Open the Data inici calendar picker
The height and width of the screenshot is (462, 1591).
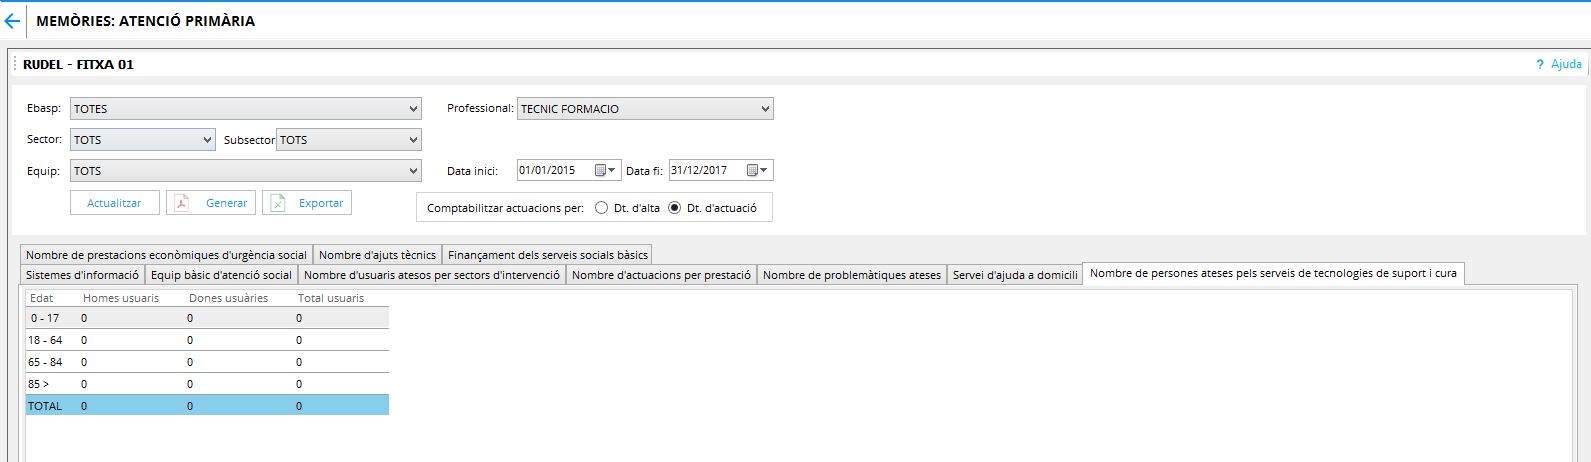point(605,171)
